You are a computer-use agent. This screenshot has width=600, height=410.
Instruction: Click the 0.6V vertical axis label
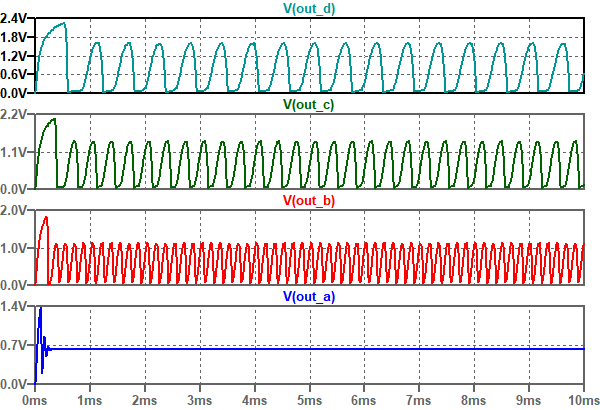(x=17, y=74)
